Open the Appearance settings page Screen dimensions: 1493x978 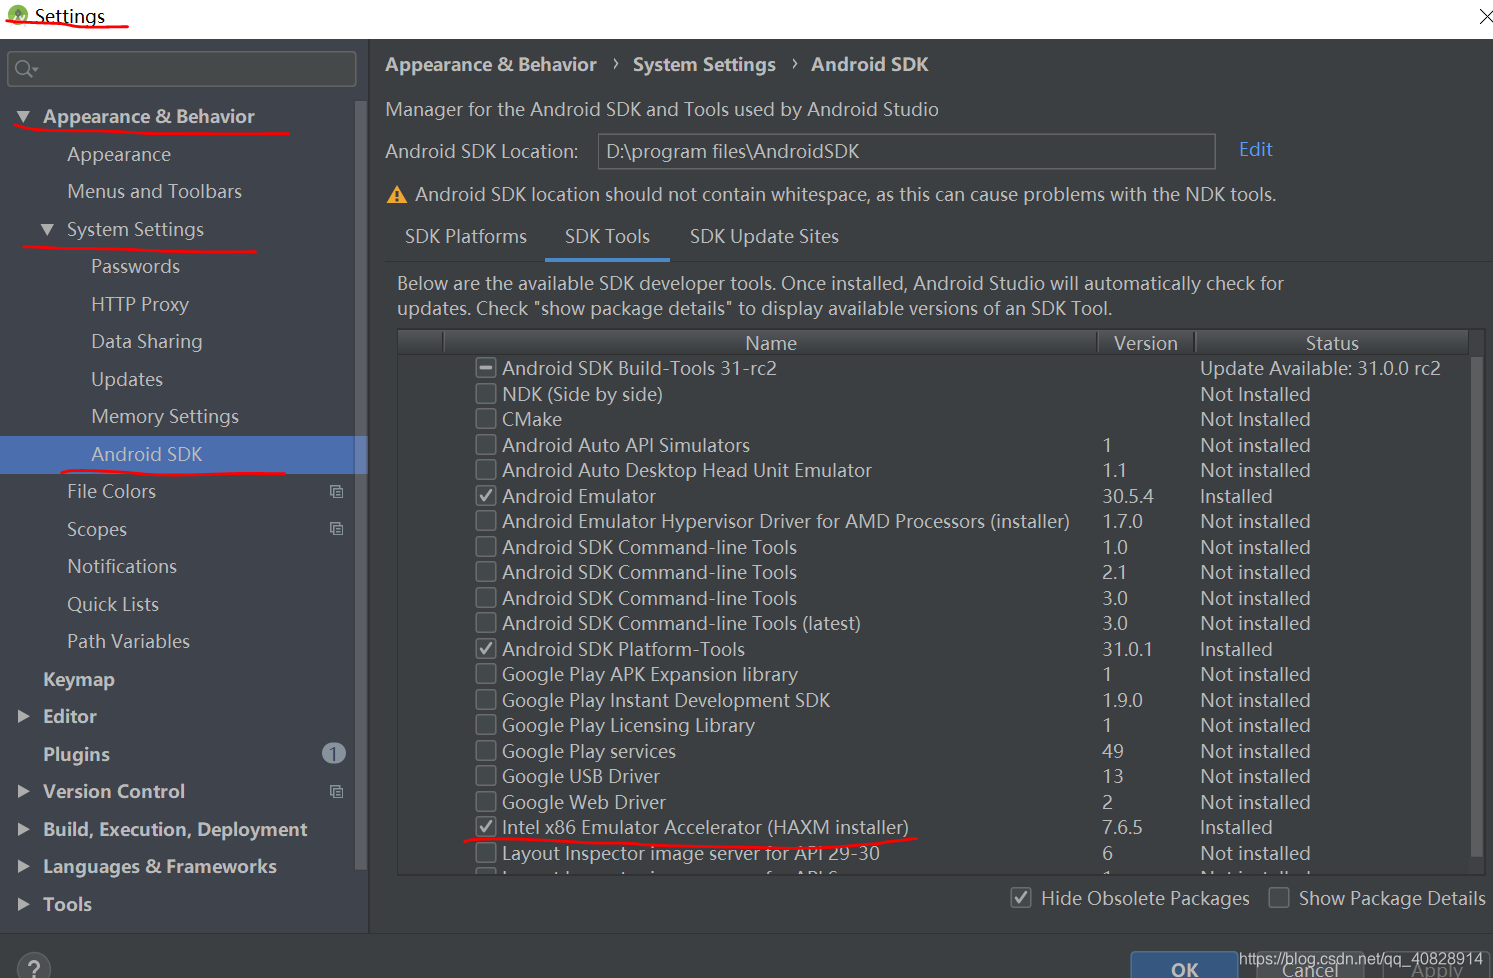click(119, 155)
